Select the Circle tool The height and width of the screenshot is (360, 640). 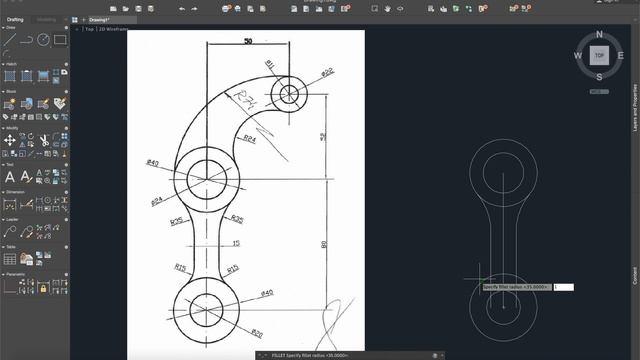[43, 40]
